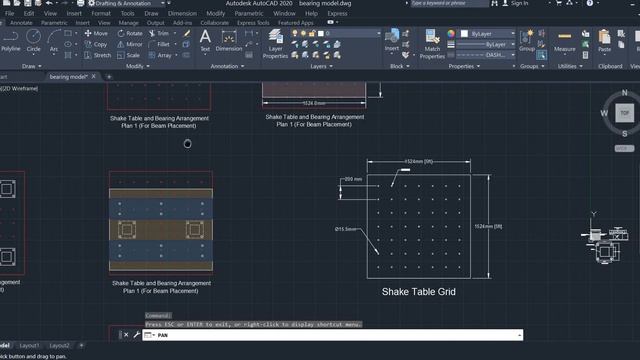Click the white ByLayer color swatch
640x360 pixels.
(x=464, y=34)
